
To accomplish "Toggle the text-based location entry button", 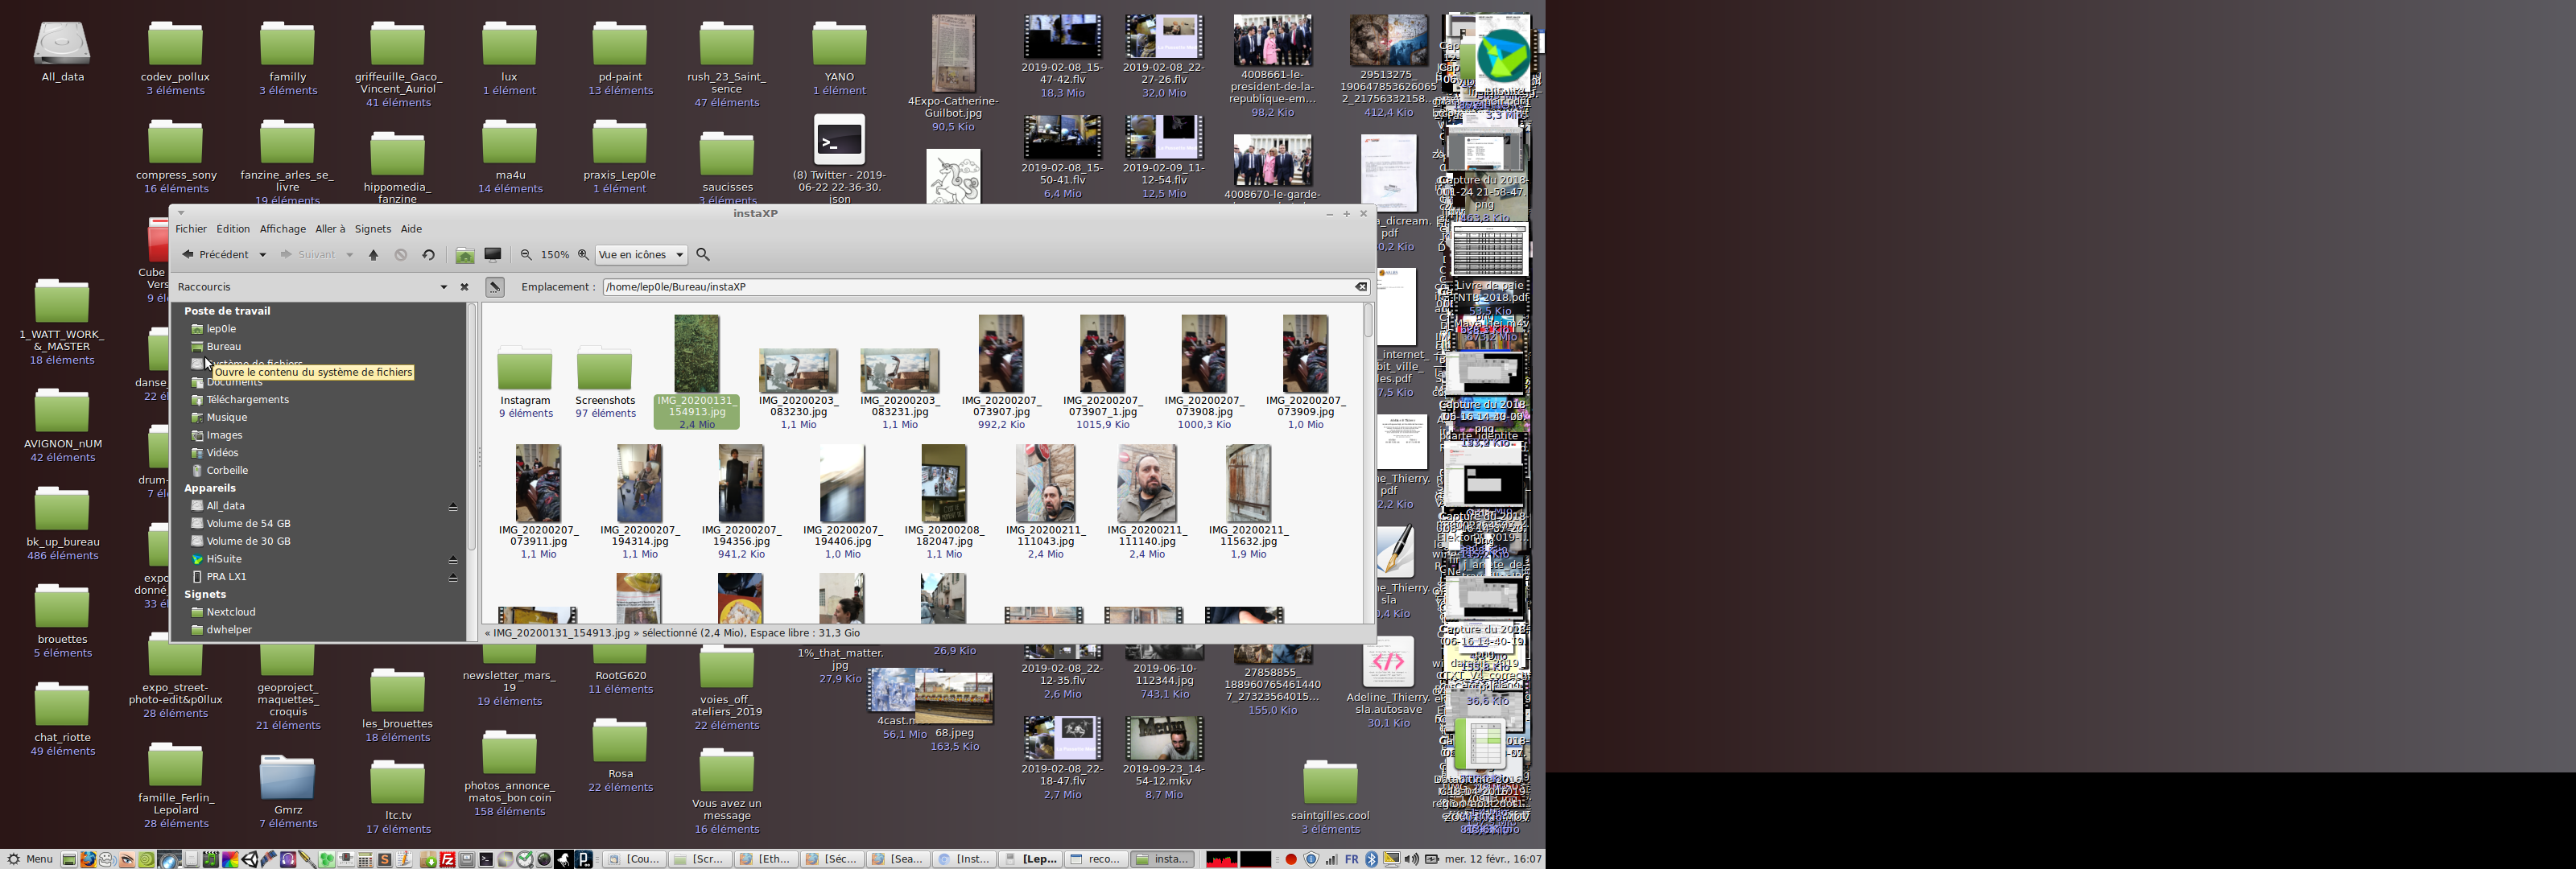I will point(495,287).
